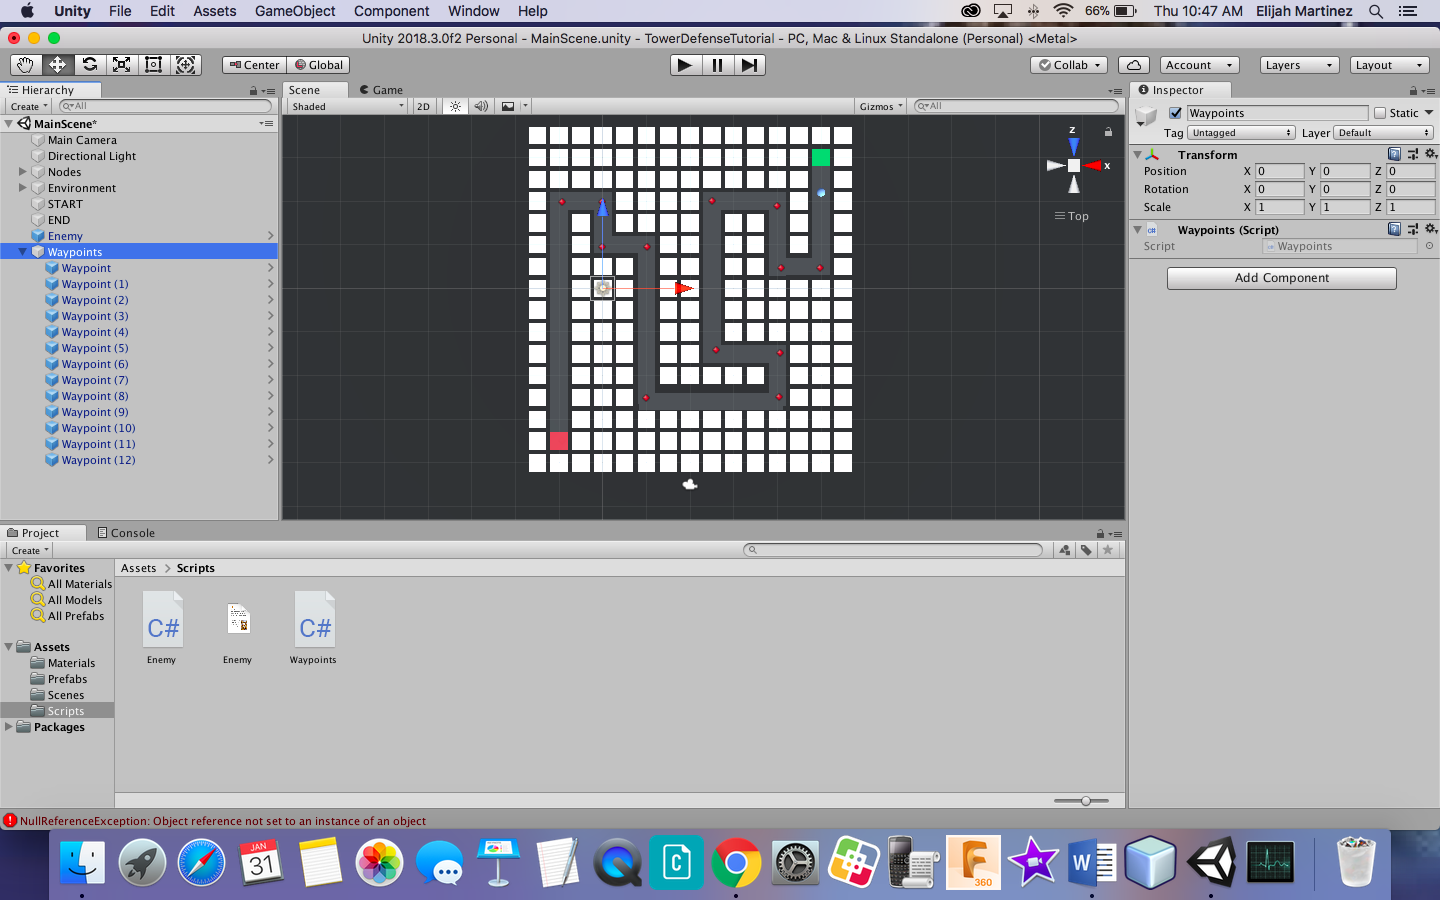
Task: Open the Waypoints C# script icon
Action: (x=313, y=618)
